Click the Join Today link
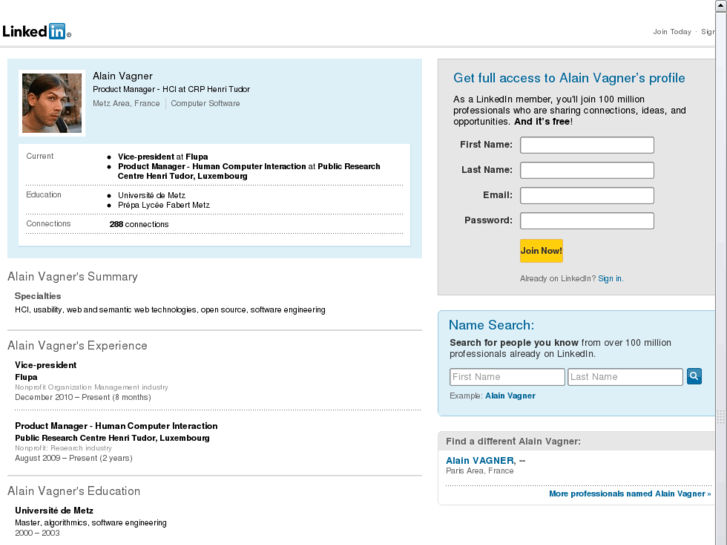 point(672,32)
